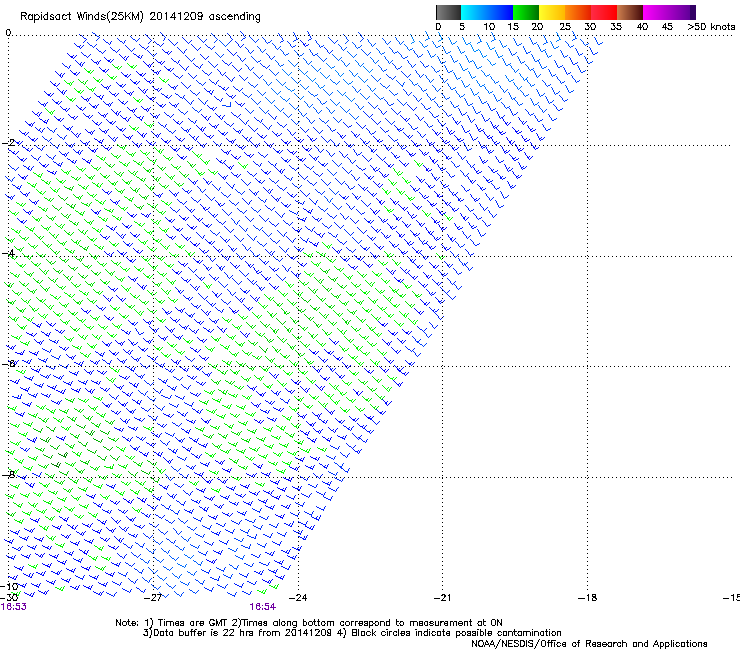Click the 'Data buffer is 22 hrs' note line

click(352, 633)
